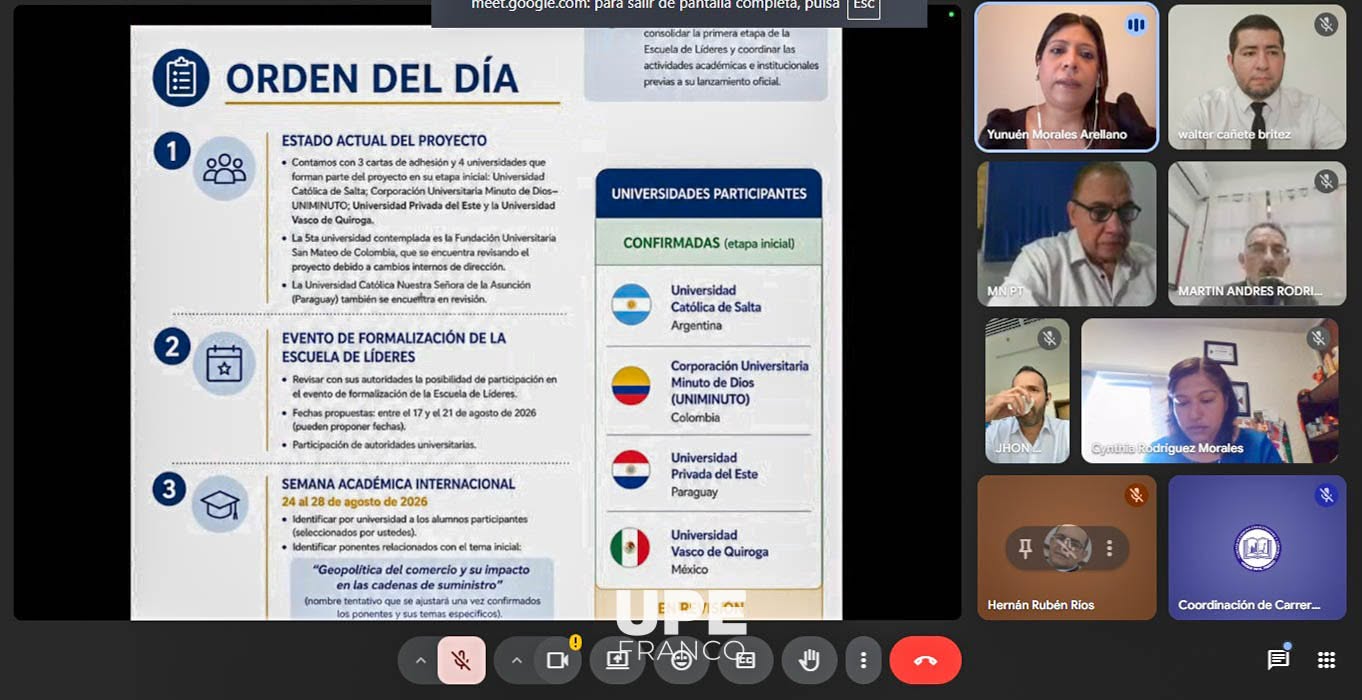Viewport: 1362px width, 700px height.
Task: Click circled number 1 in the agenda
Action: tap(172, 152)
